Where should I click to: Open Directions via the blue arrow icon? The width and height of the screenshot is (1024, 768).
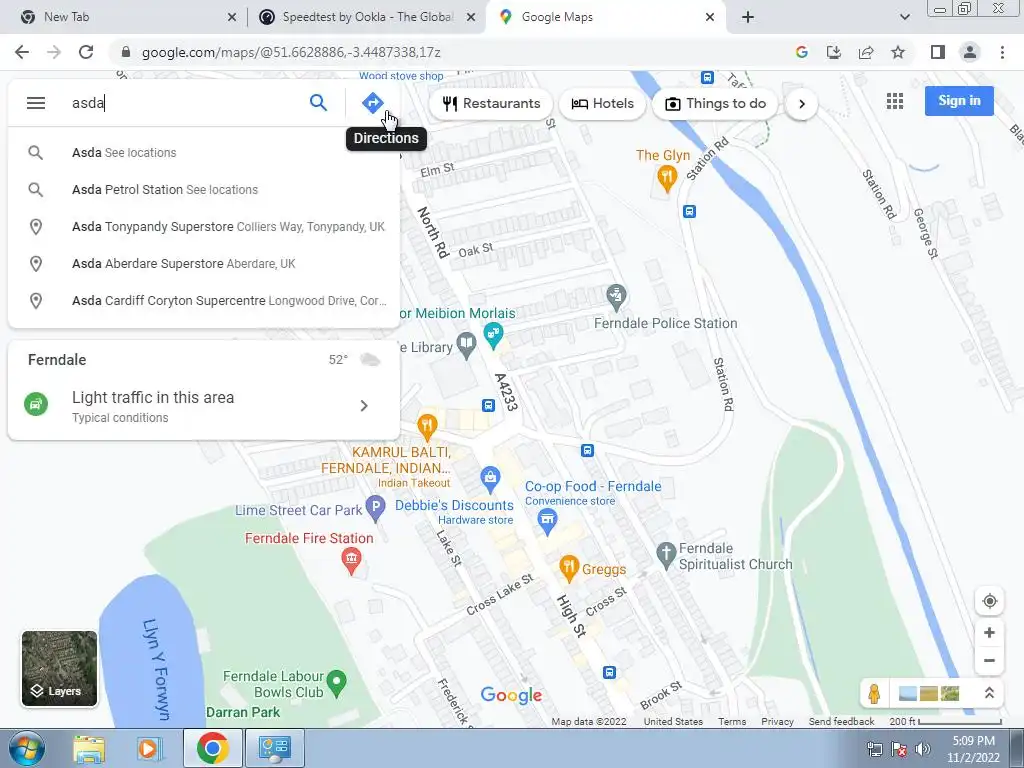372,103
